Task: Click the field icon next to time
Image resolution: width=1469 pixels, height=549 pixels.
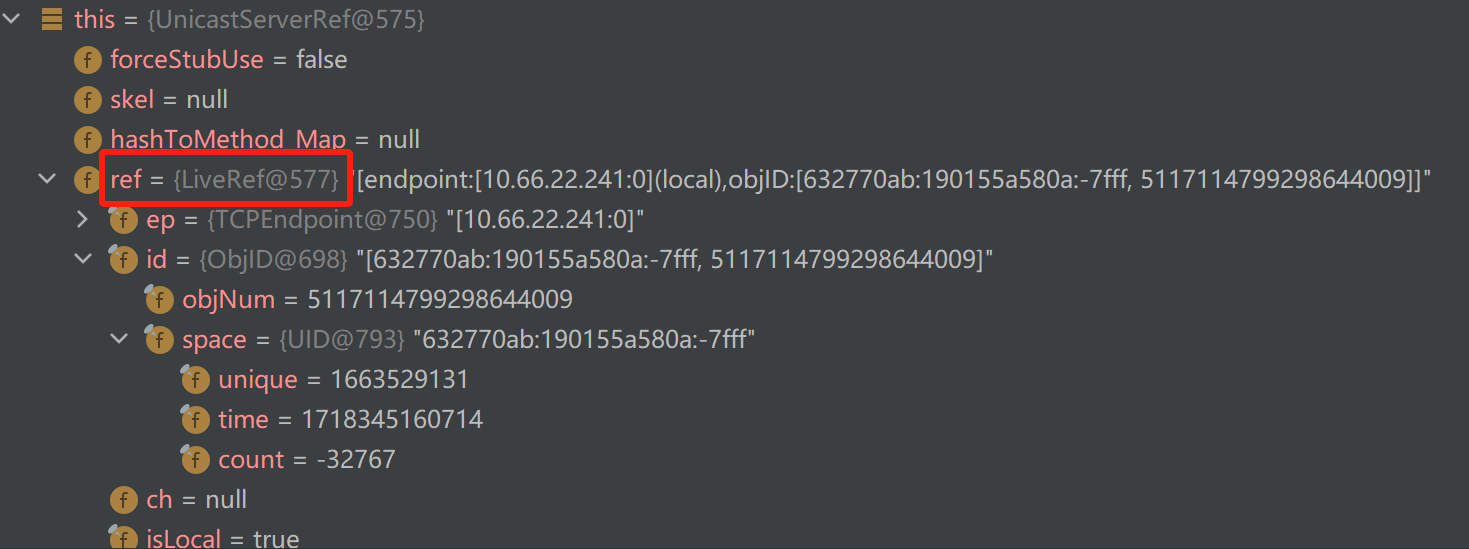Action: click(196, 420)
